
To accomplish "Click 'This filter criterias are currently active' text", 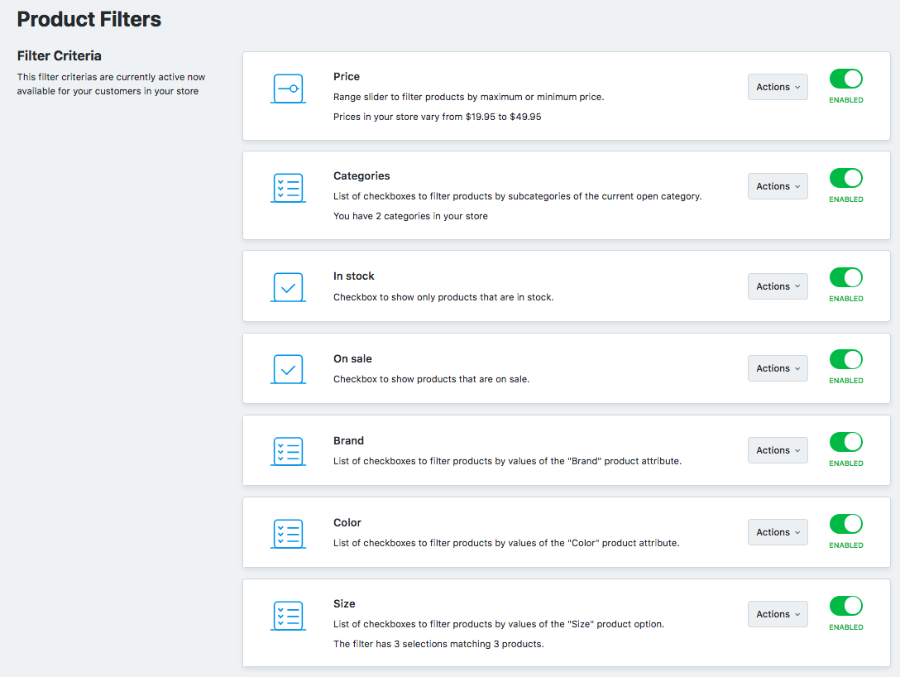I will [x=111, y=84].
